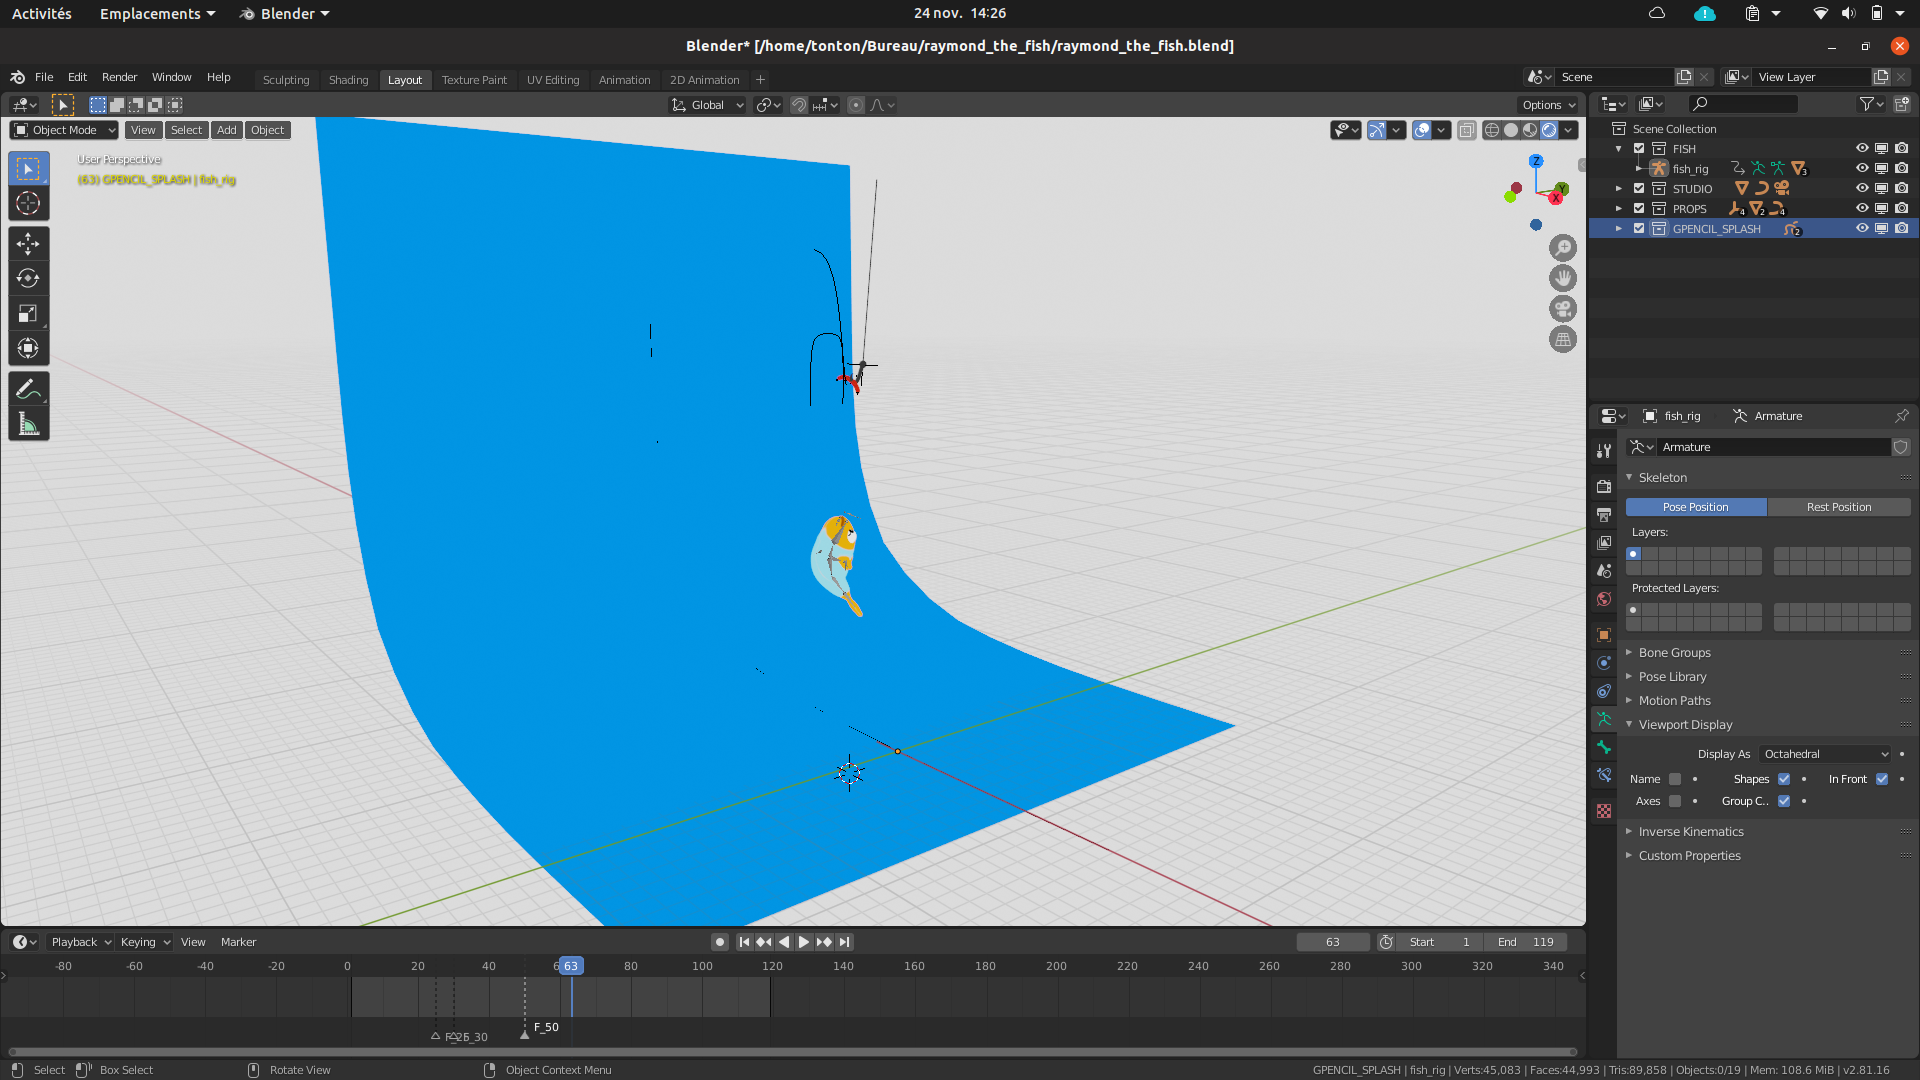This screenshot has height=1080, width=1920.
Task: Switch to the Shading workspace tab
Action: (348, 79)
